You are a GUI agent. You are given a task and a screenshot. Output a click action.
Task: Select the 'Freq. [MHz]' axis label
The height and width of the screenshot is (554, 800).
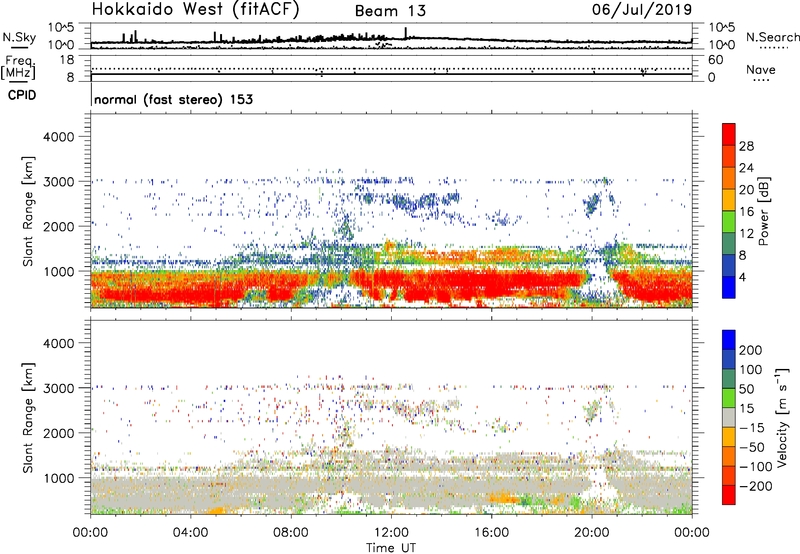pyautogui.click(x=18, y=67)
